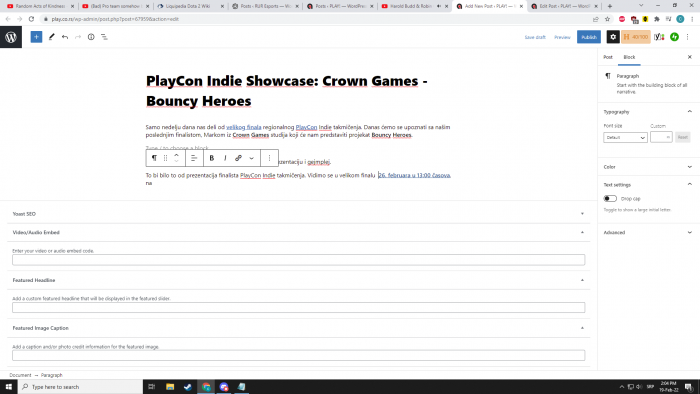Click the Save draft link
The width and height of the screenshot is (700, 394).
tap(535, 37)
